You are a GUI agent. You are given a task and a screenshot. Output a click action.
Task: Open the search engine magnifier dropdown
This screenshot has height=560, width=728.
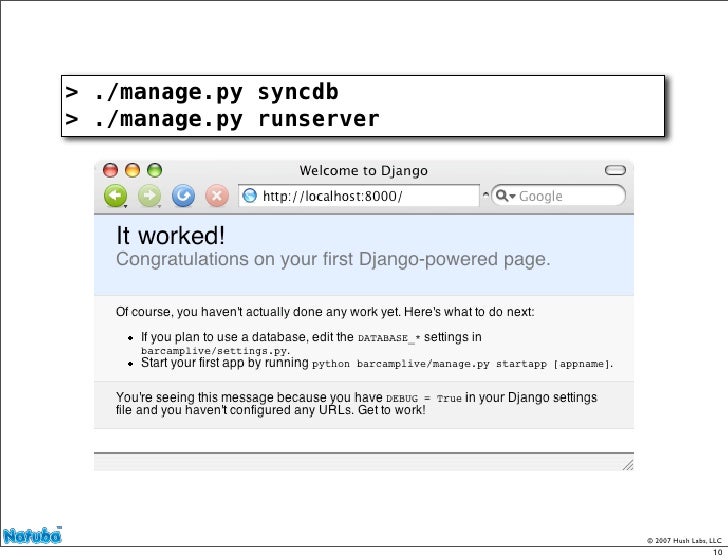coord(505,196)
